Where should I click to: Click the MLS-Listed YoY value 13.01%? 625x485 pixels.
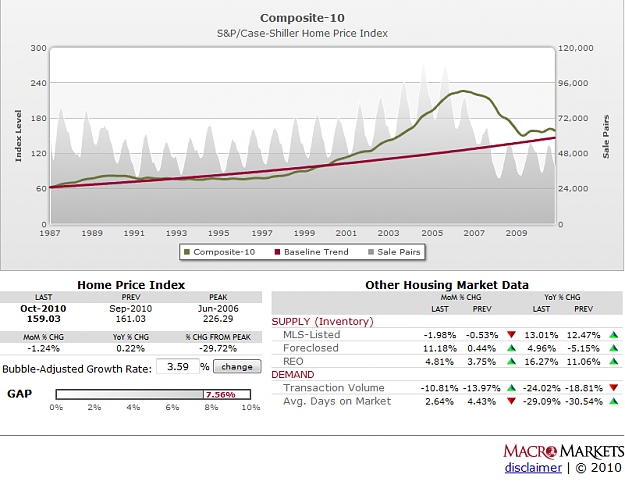coord(542,335)
